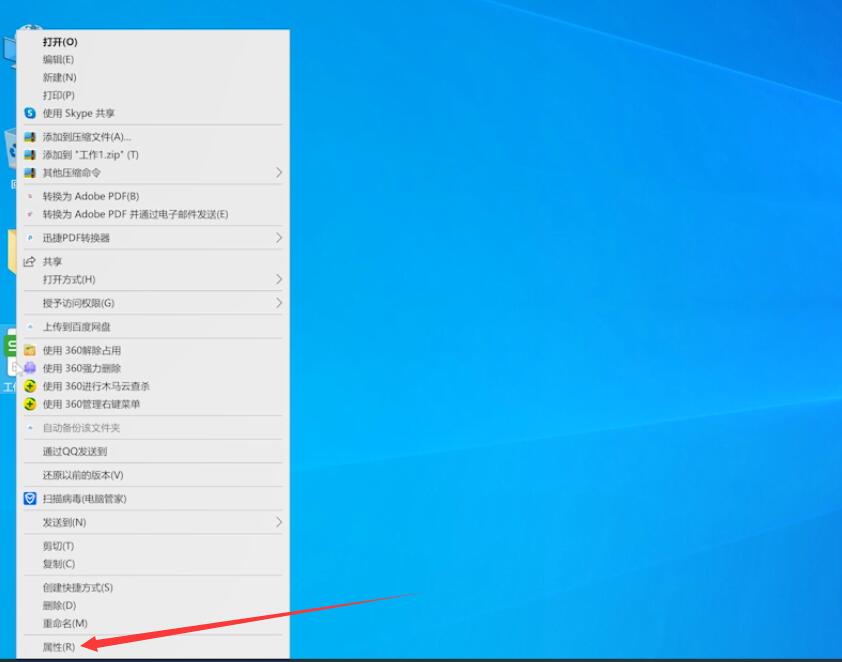The height and width of the screenshot is (662, 842).
Task: Click the 使用 360进行木马云查杀 label
Action: pos(96,386)
